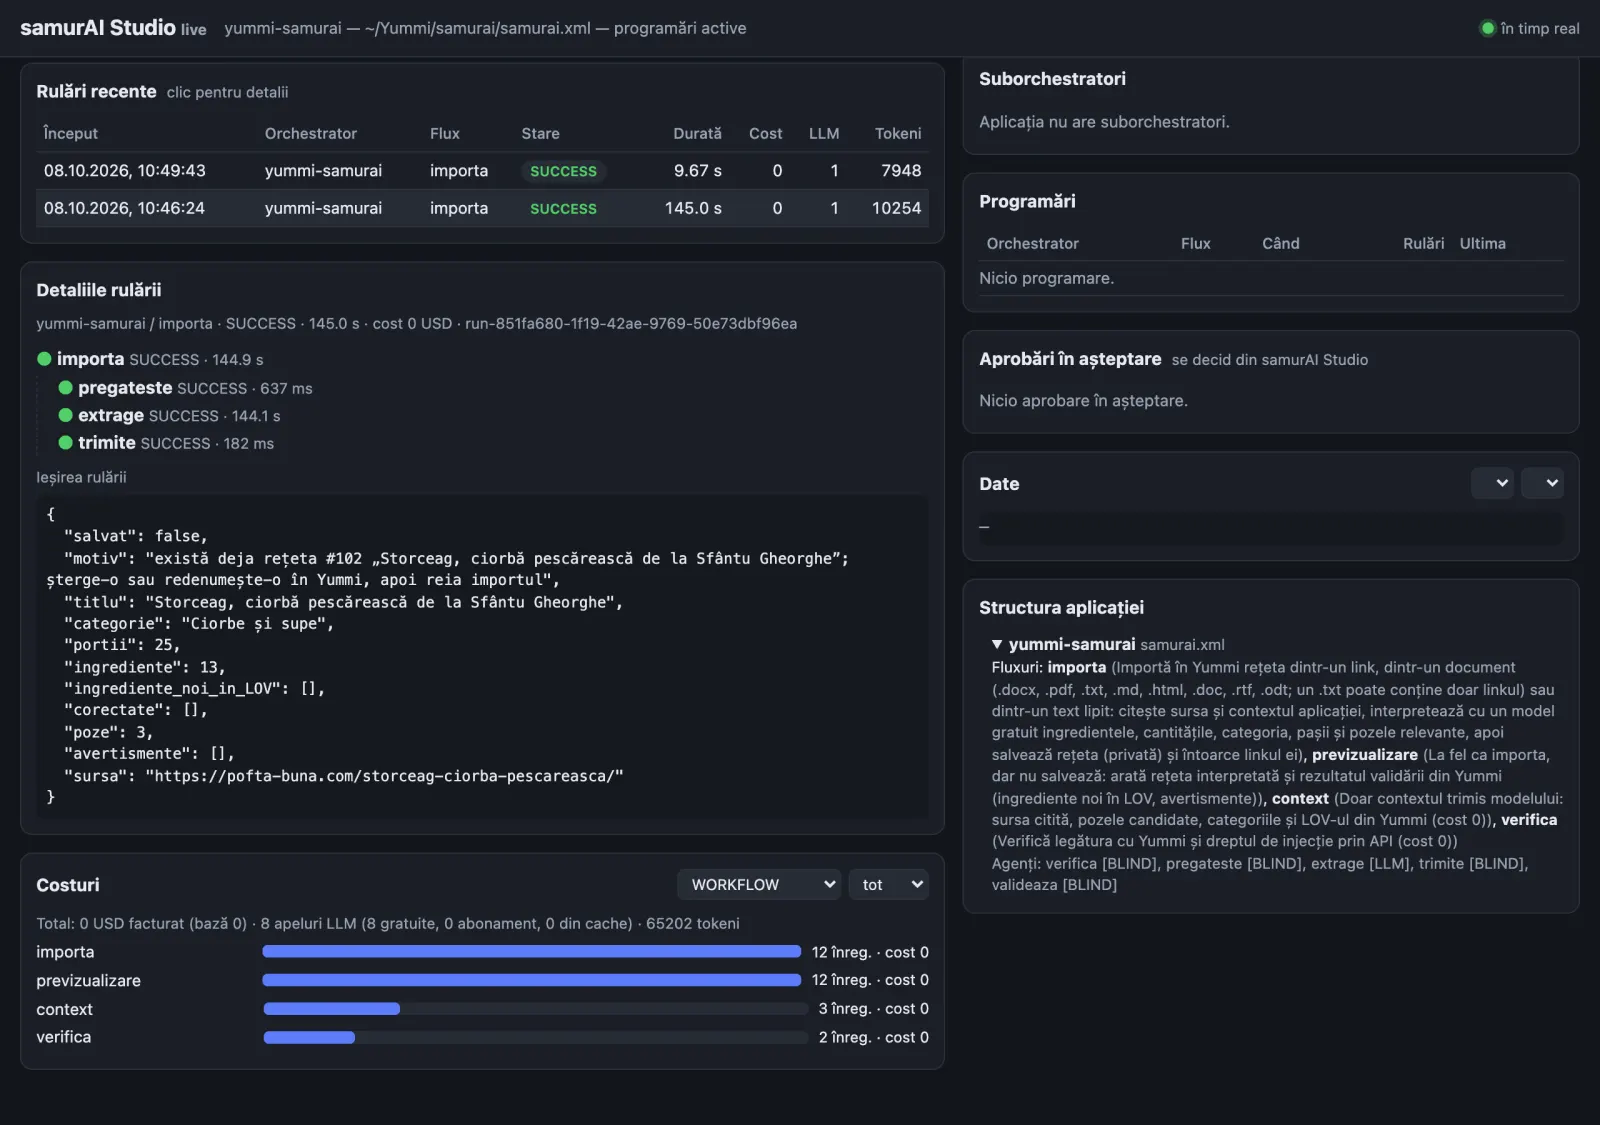Screen dimensions: 1600x1125
Task: Click the Când header in Programări
Action: [1280, 243]
